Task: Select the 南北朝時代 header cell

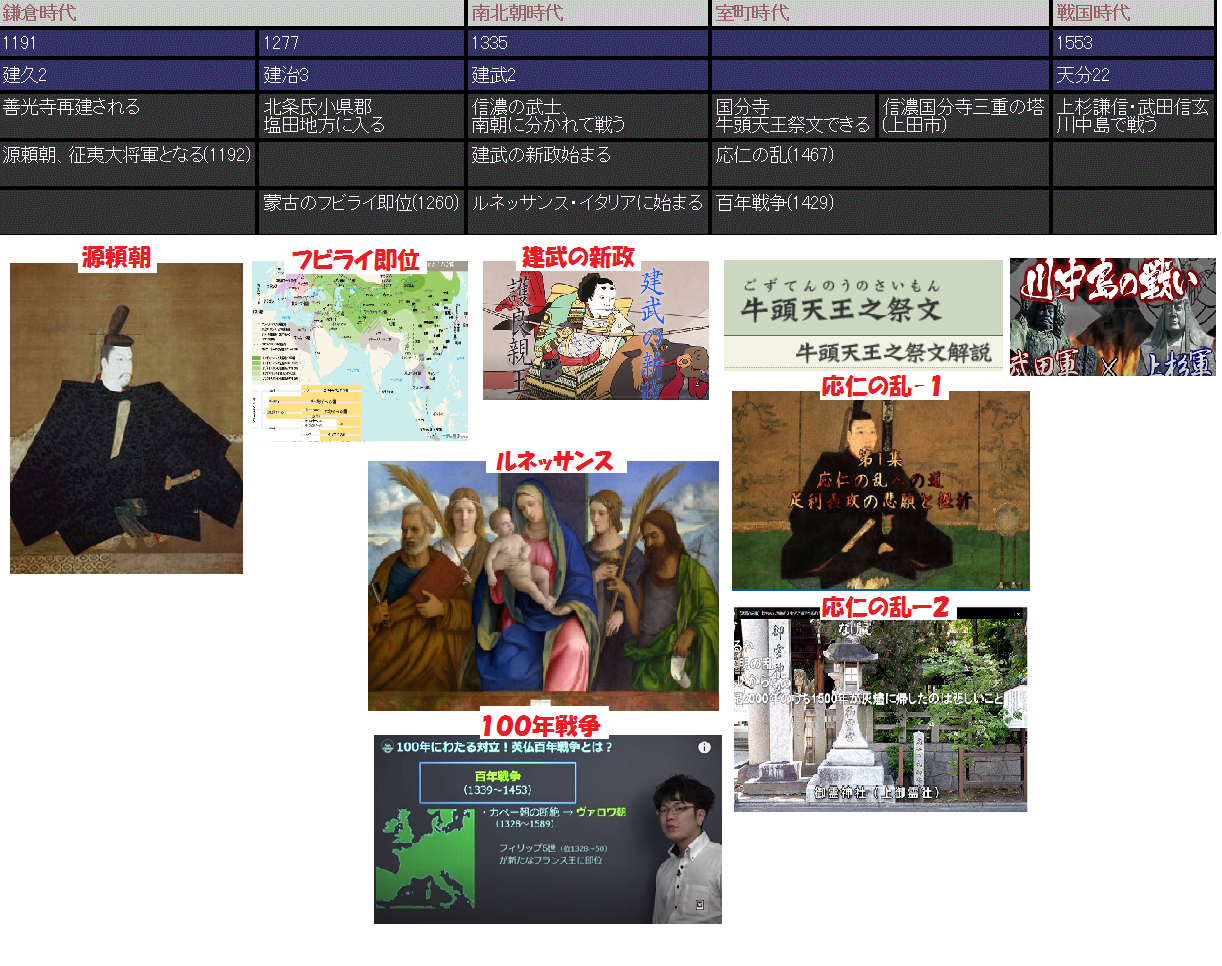Action: [588, 13]
